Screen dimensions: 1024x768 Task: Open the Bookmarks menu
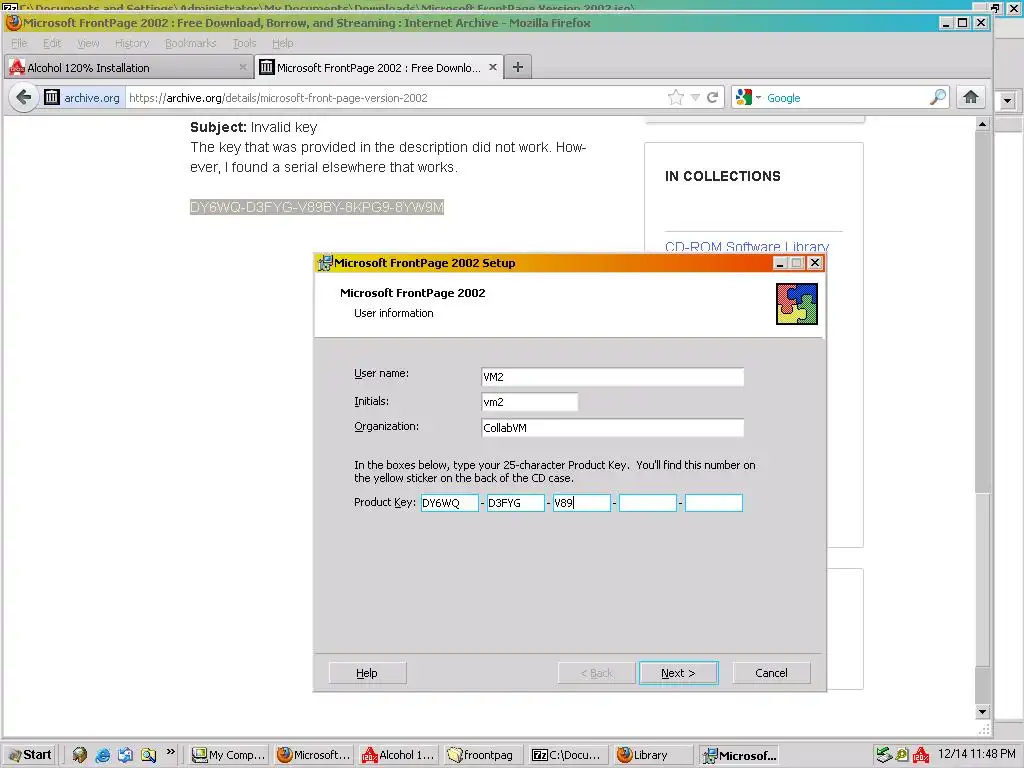coord(191,43)
